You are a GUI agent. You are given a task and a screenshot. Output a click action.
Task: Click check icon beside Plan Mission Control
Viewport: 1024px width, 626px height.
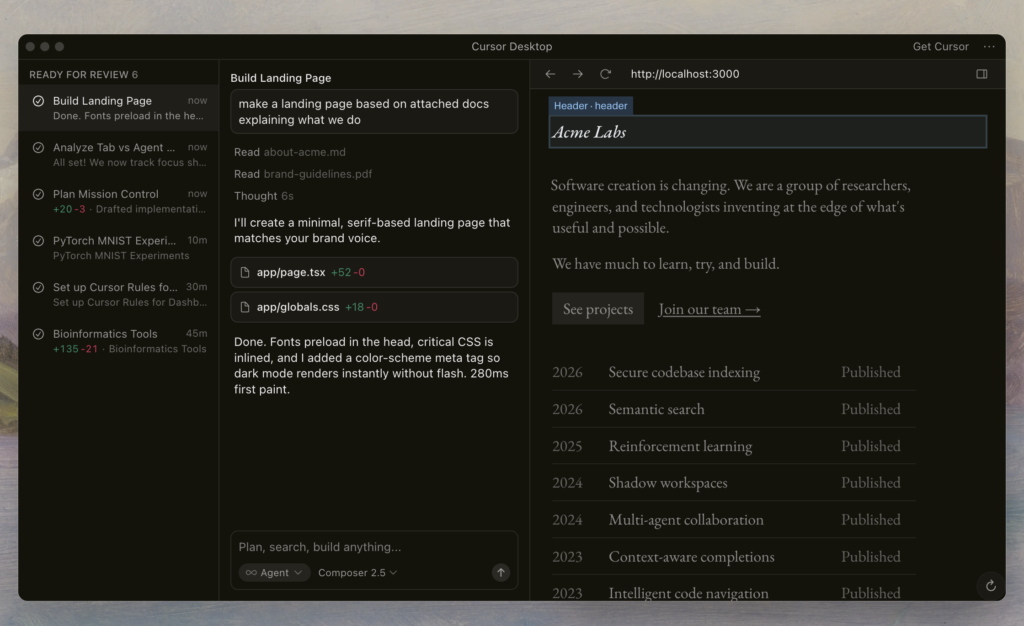click(x=39, y=194)
